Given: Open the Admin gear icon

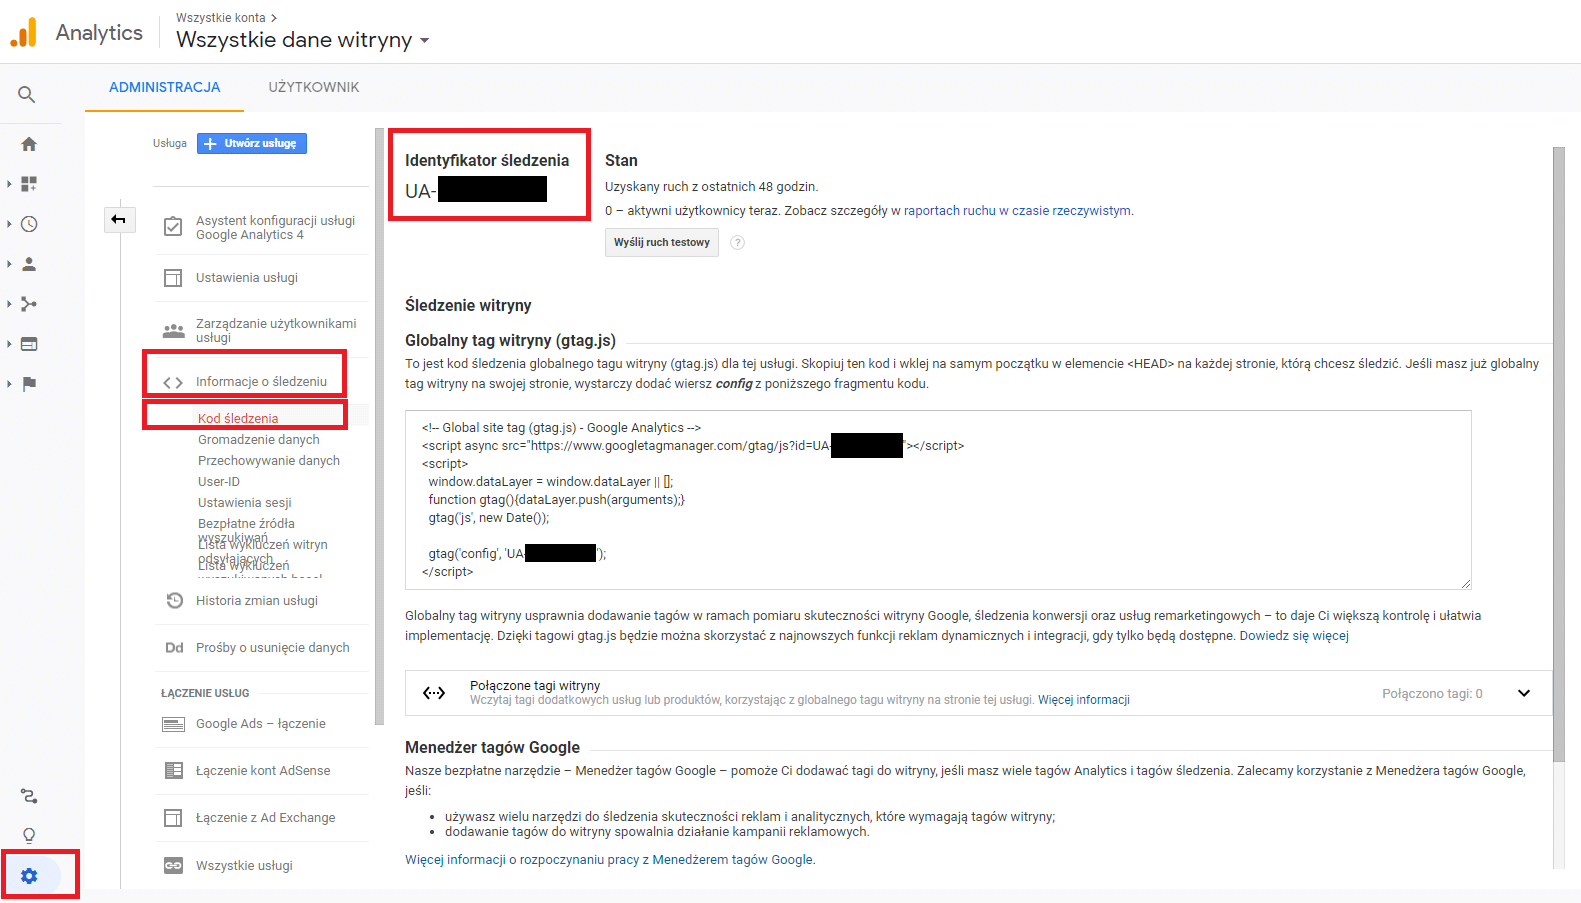Looking at the screenshot, I should point(29,876).
